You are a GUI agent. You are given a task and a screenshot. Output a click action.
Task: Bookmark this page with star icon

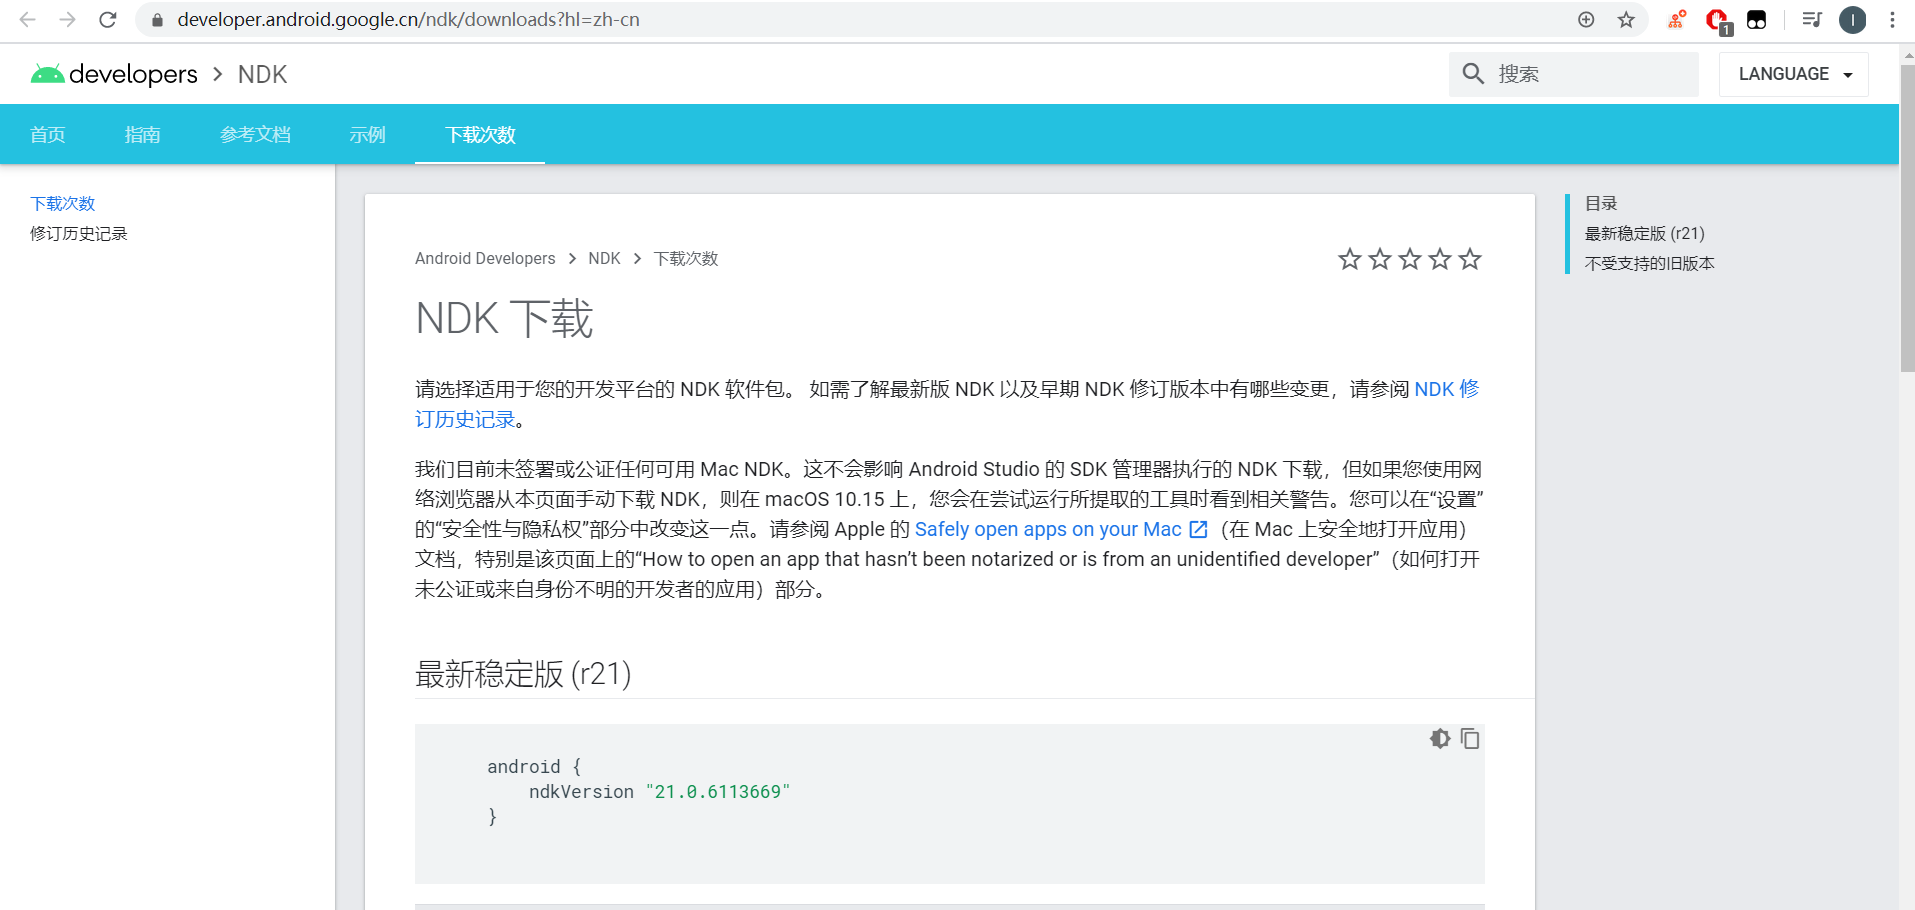pos(1626,19)
